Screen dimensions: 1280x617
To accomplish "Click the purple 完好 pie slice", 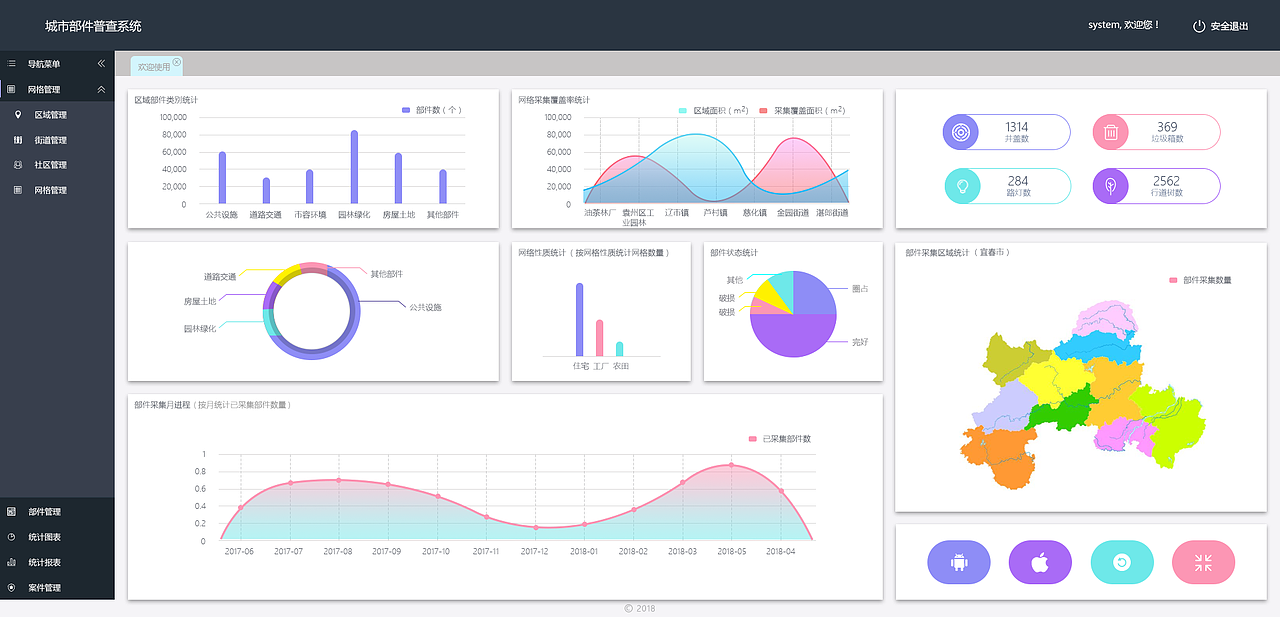I will point(793,337).
